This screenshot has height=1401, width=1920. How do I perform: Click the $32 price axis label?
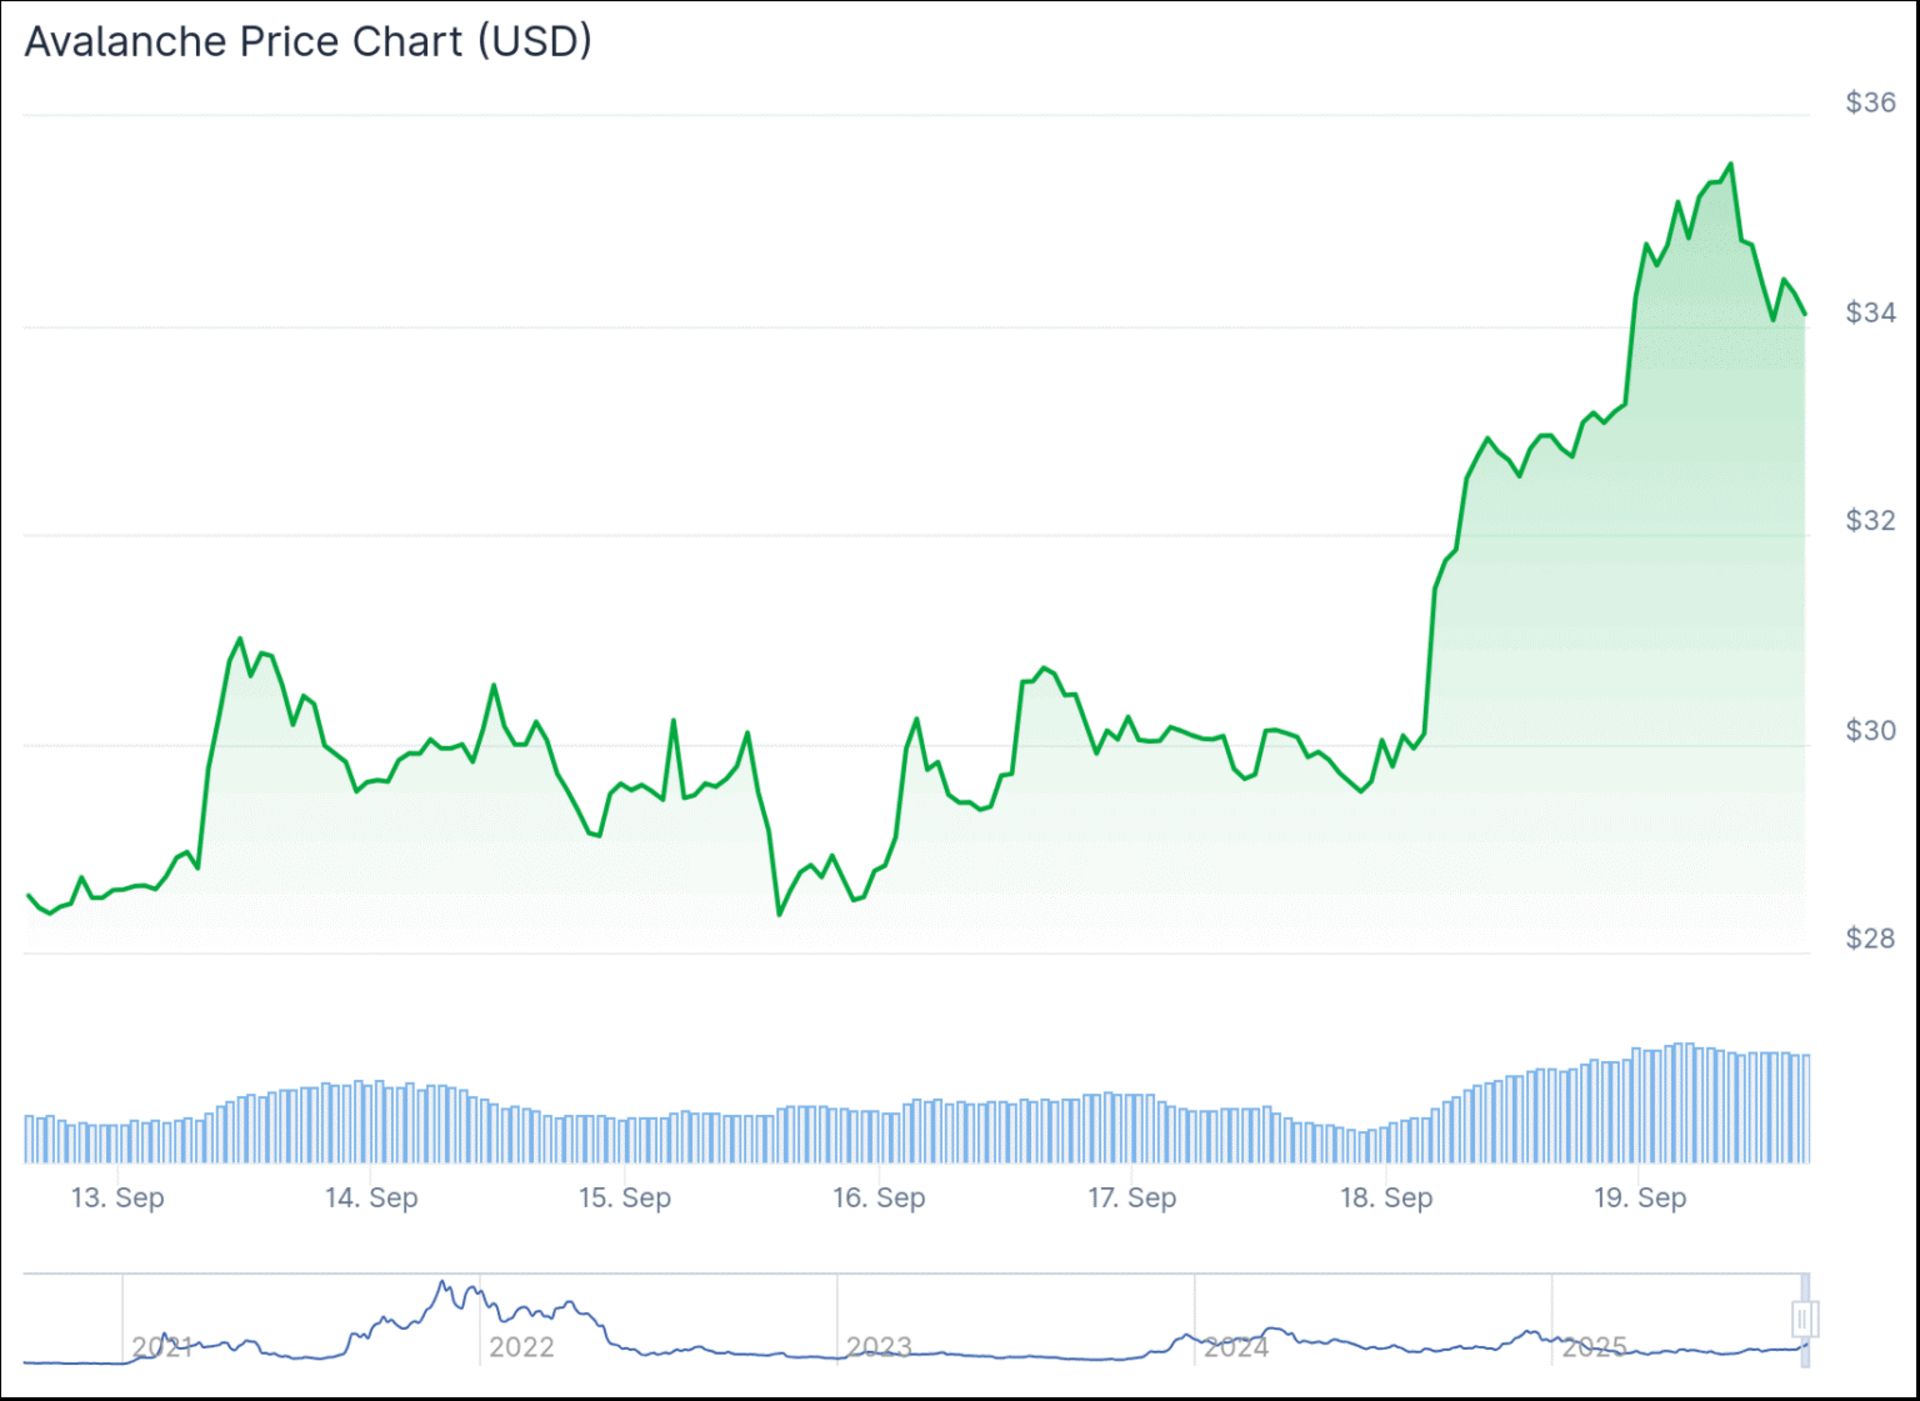1870,521
